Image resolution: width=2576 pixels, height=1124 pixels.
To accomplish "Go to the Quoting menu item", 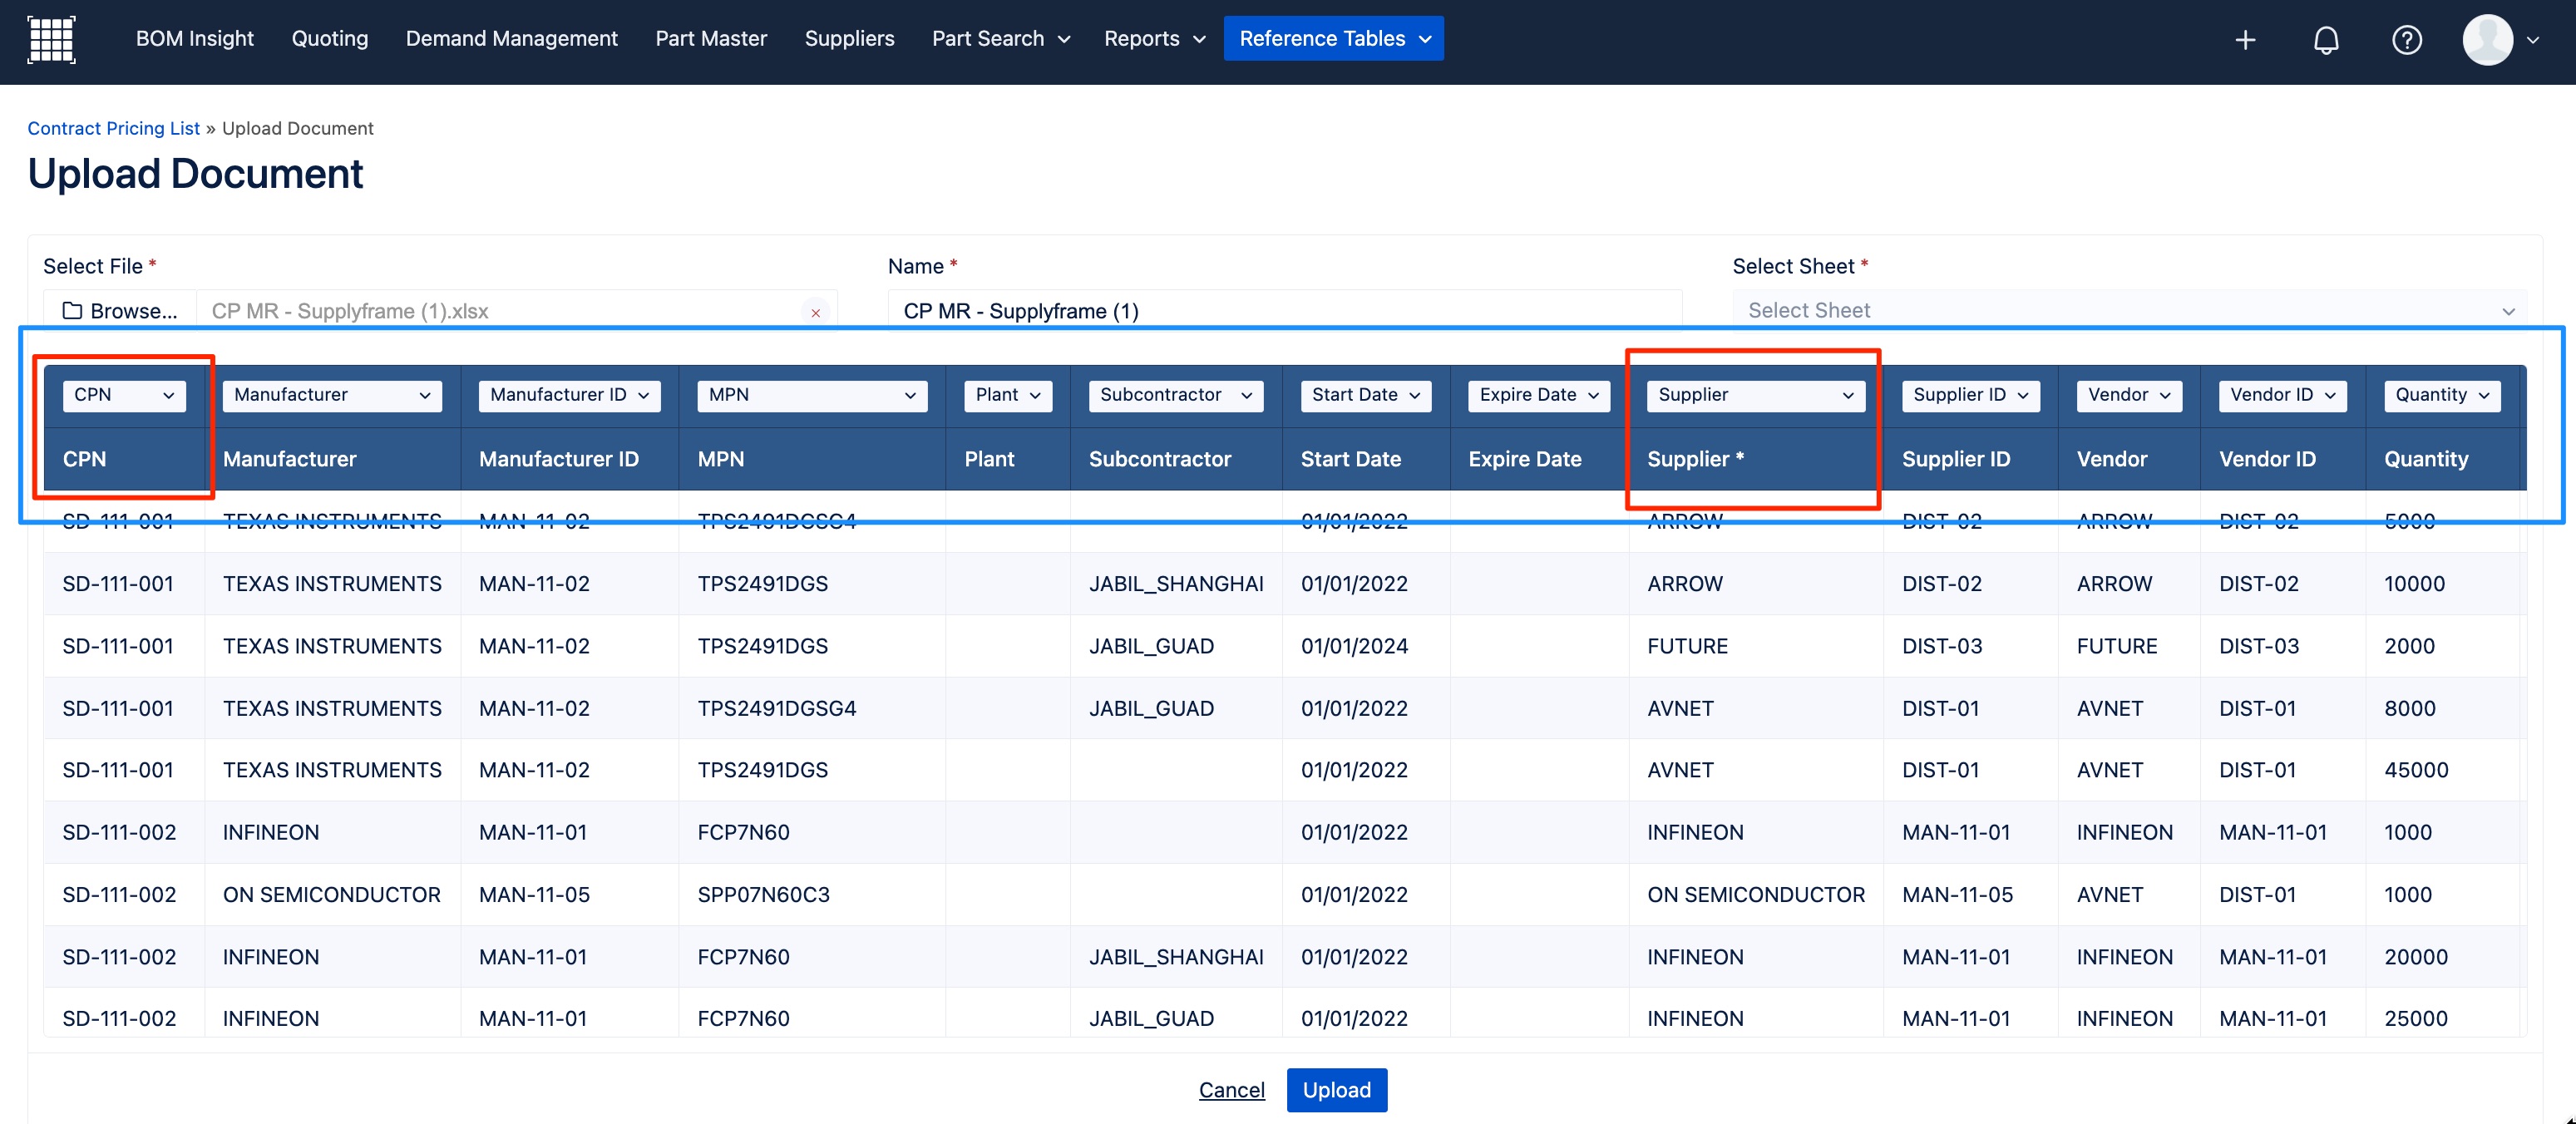I will (329, 38).
